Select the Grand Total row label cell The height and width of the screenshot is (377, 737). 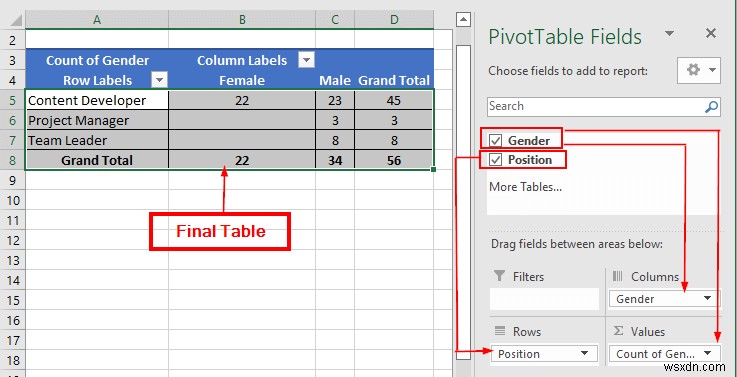point(97,160)
